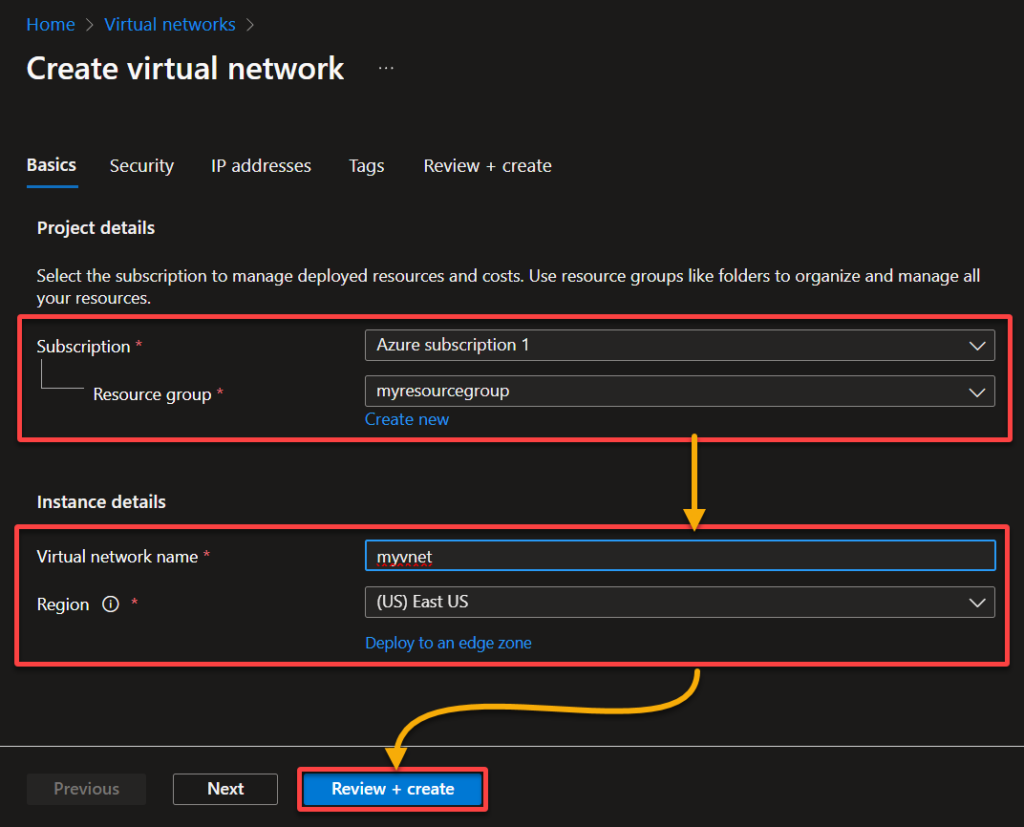
Task: Open Virtual networks from the breadcrumb
Action: (169, 24)
